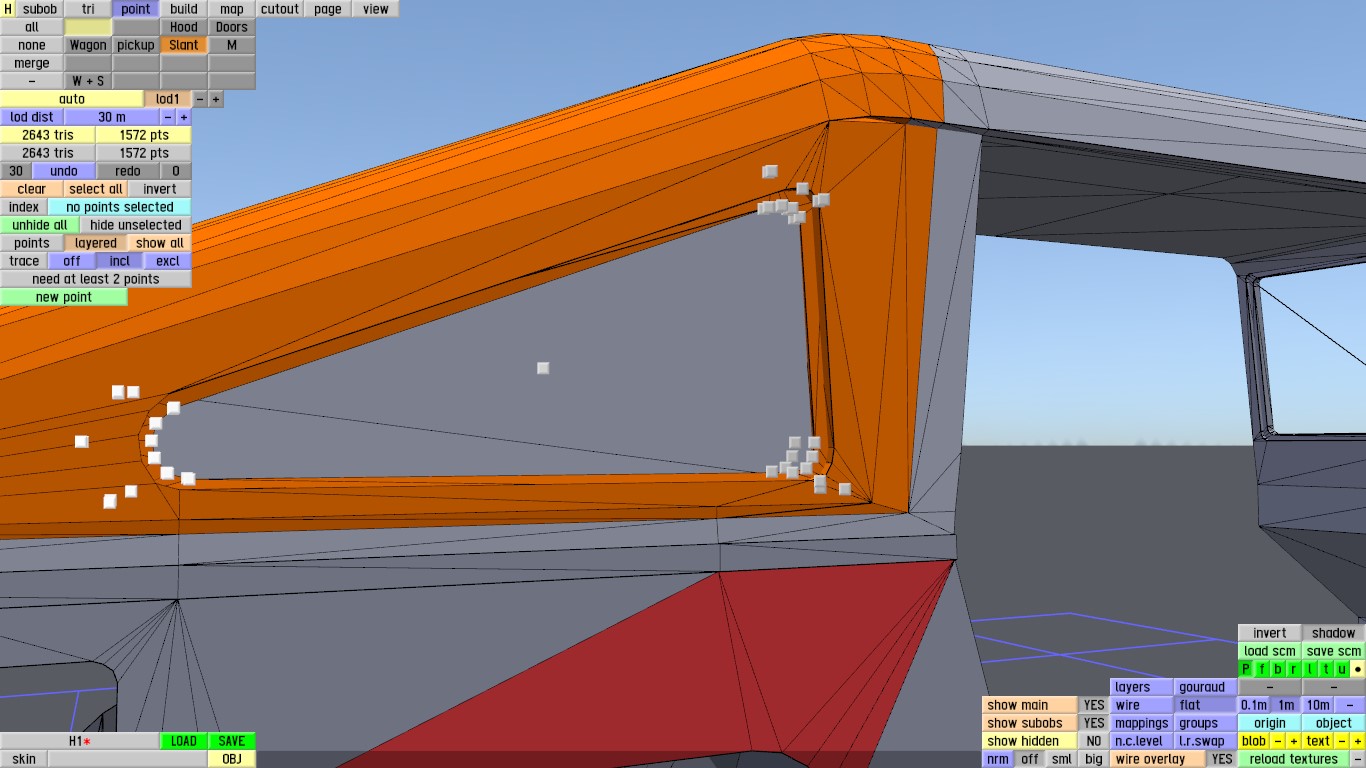This screenshot has width=1366, height=768.
Task: Toggle the YES value beside wire overlay
Action: (1222, 759)
